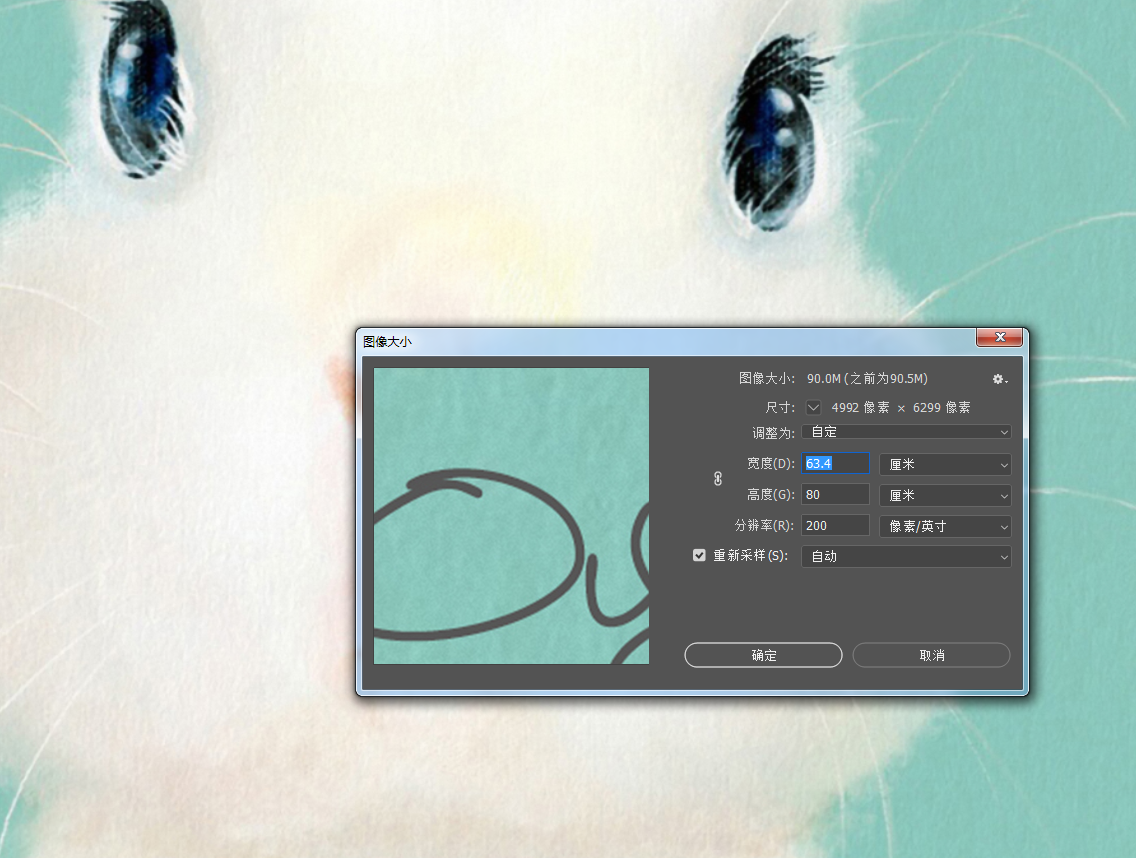Click the image preview thumbnail in dialog
Image resolution: width=1136 pixels, height=858 pixels.
[511, 516]
